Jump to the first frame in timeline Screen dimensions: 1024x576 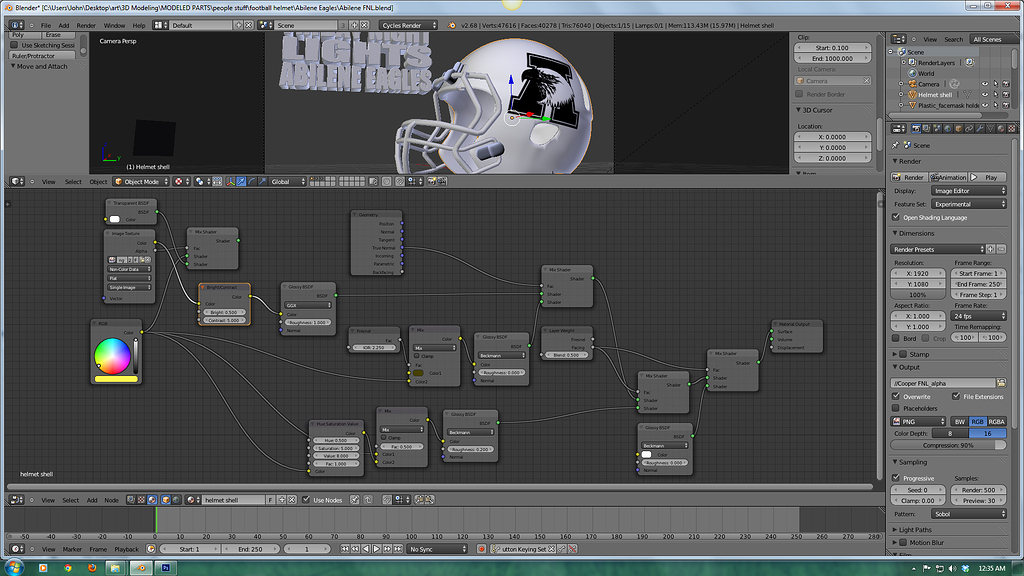click(x=345, y=549)
